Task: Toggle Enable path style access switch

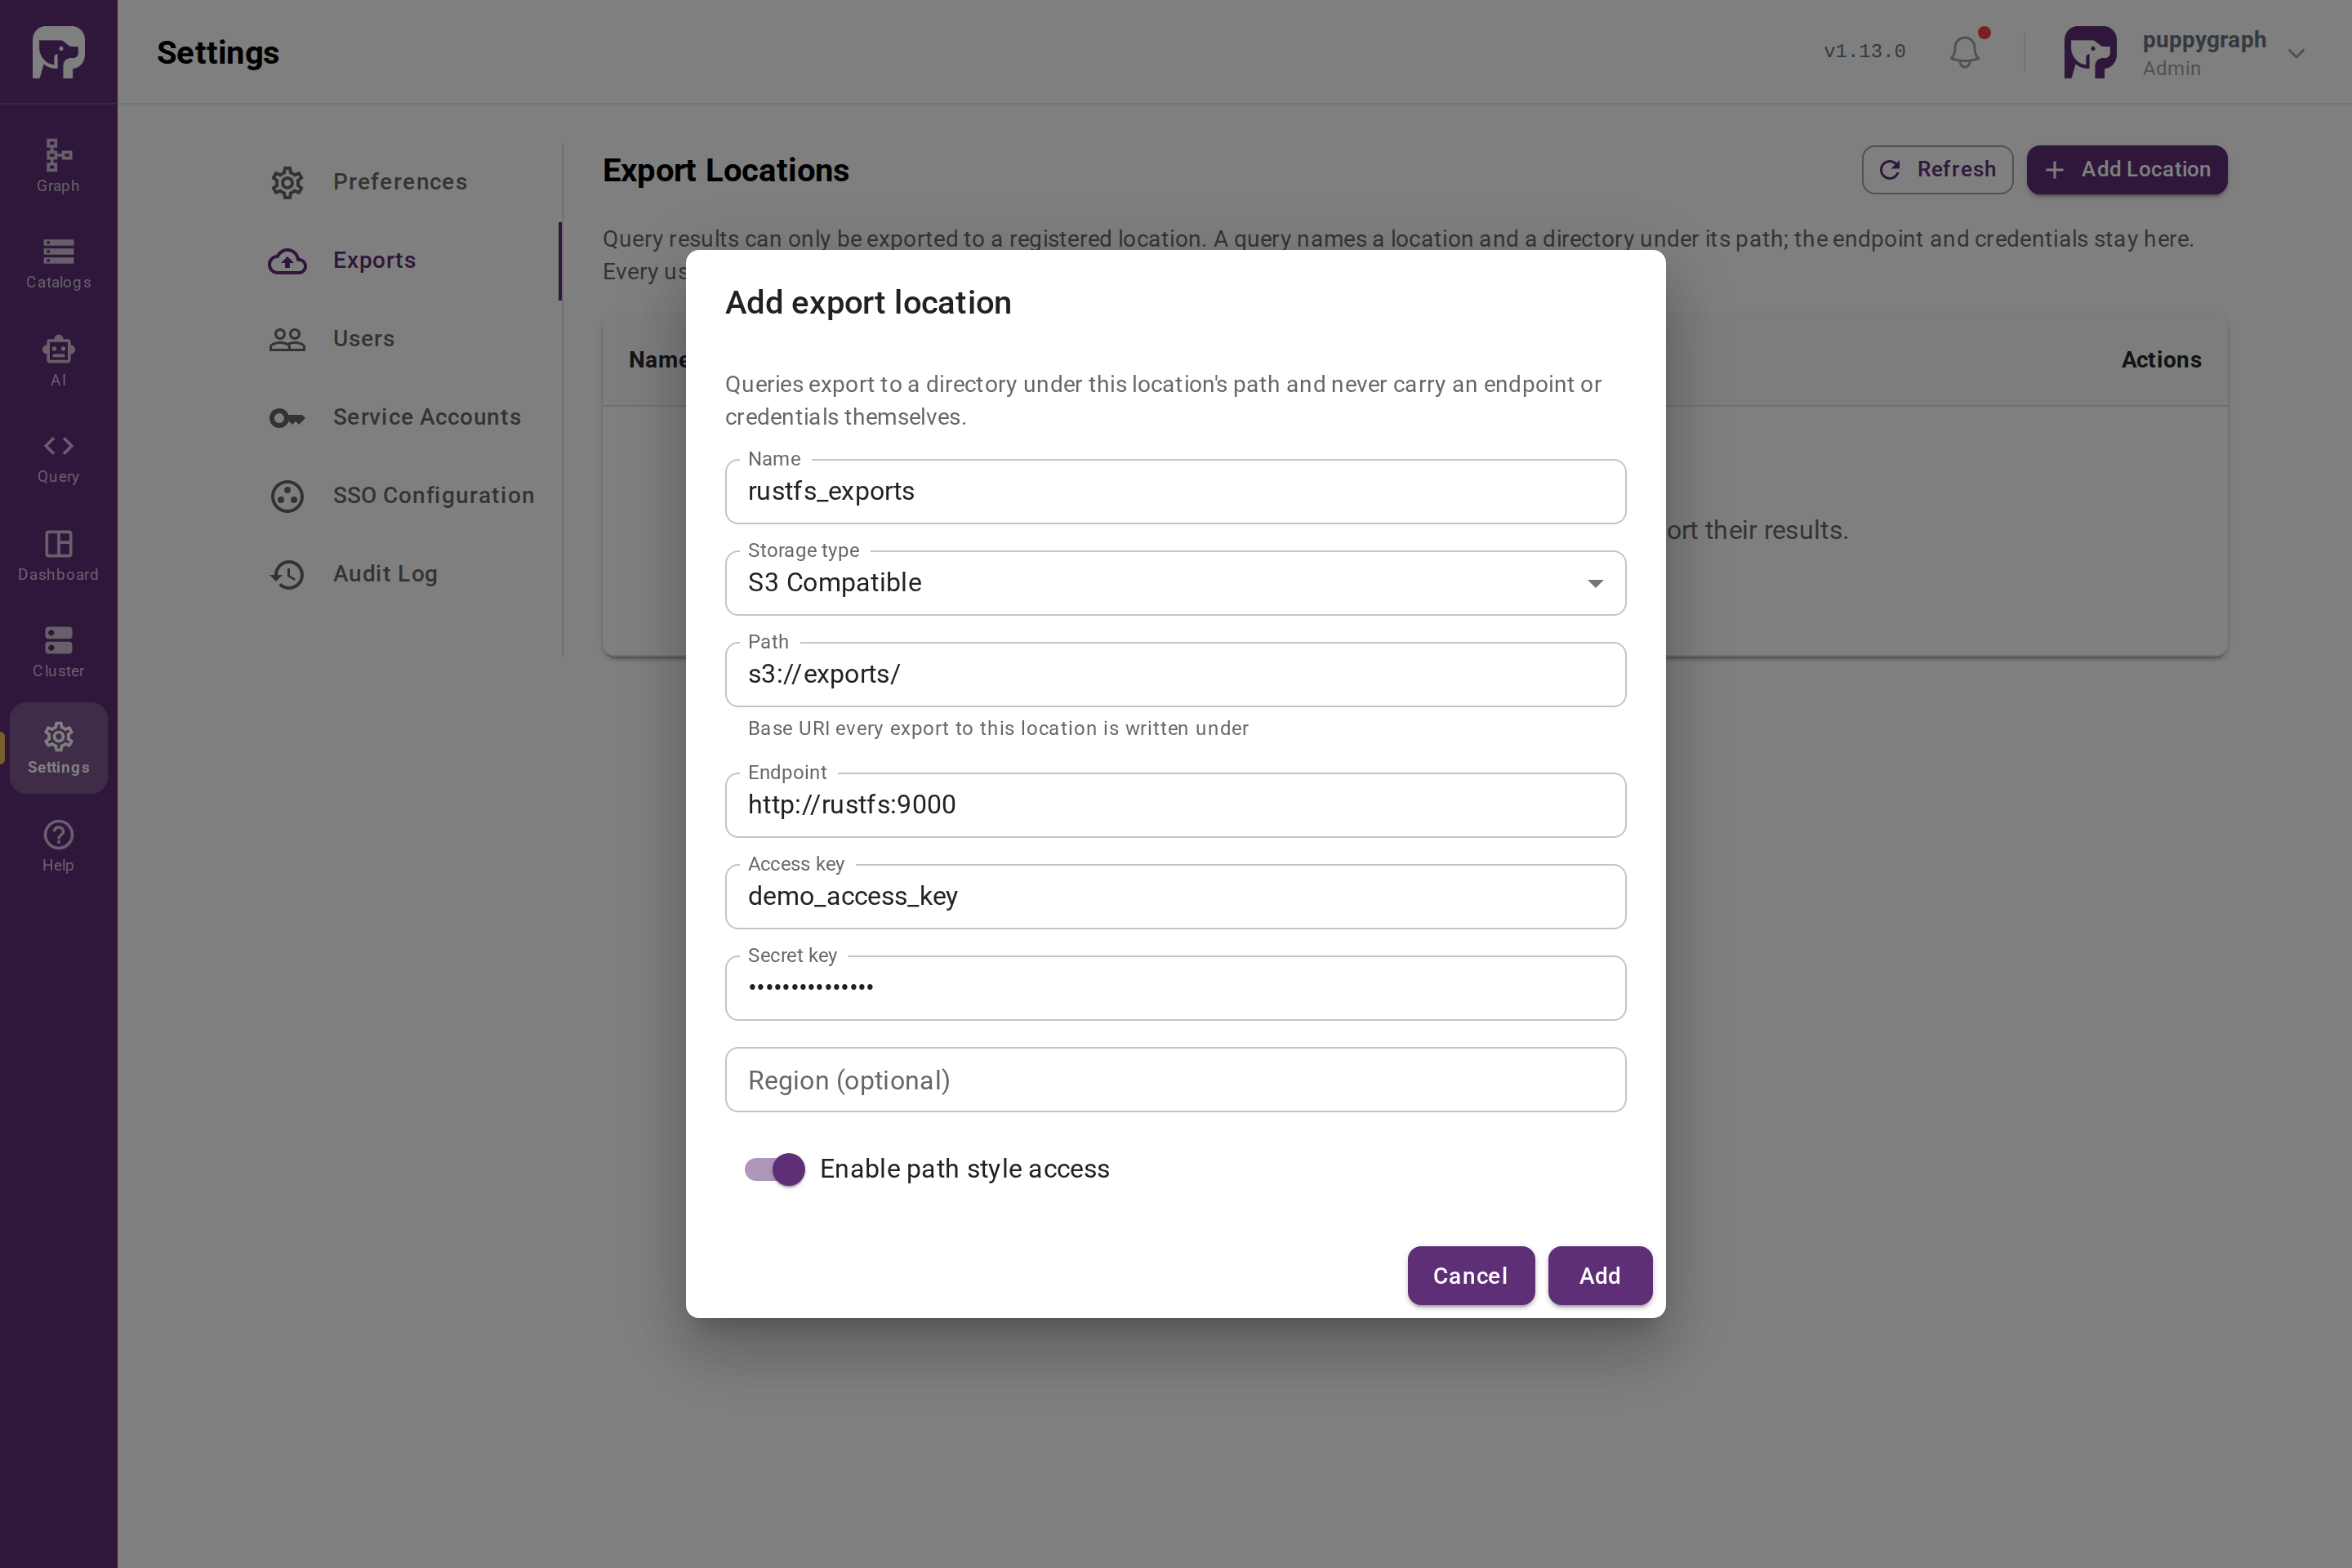Action: [775, 1169]
